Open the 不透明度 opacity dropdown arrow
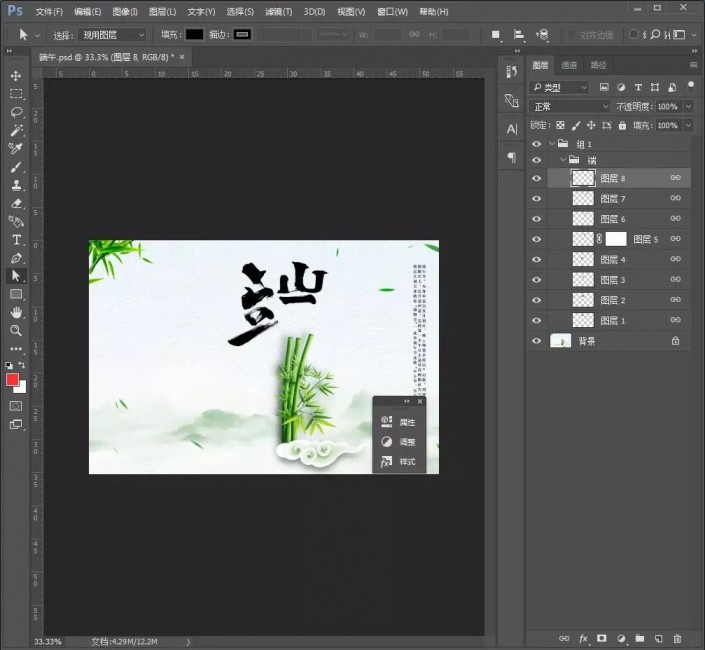The height and width of the screenshot is (650, 705). click(688, 107)
